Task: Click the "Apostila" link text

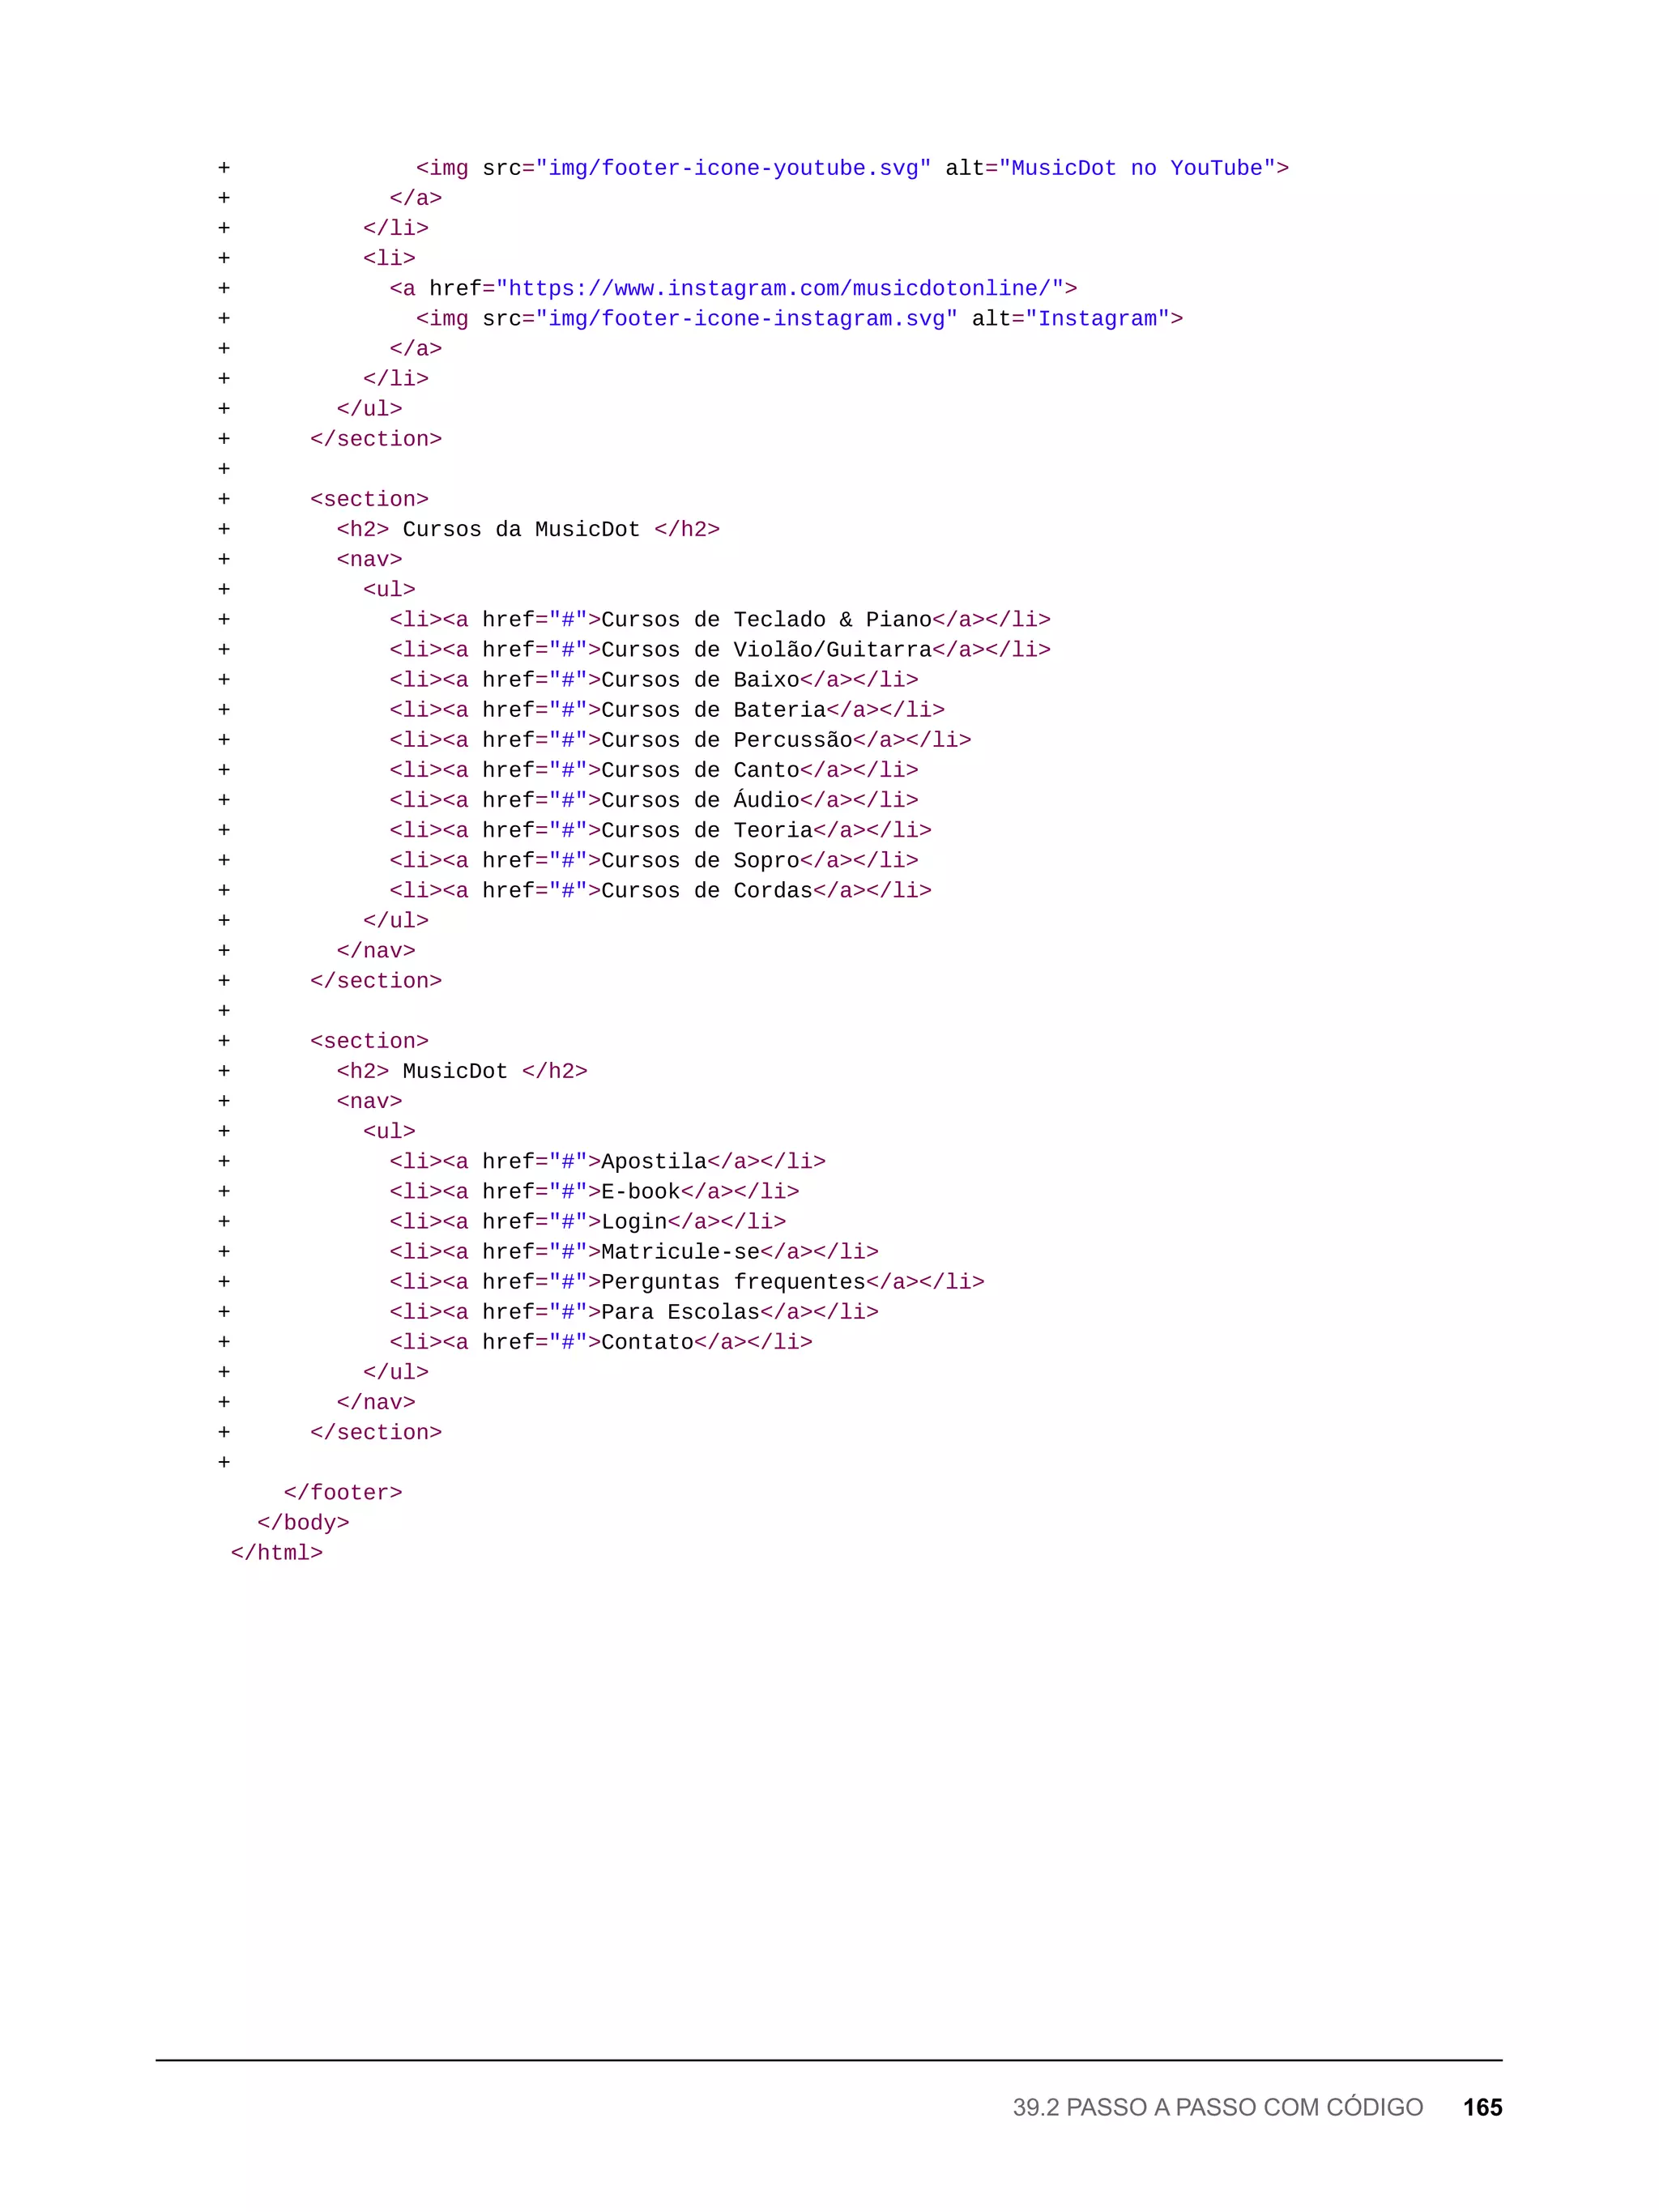Action: coord(653,1161)
